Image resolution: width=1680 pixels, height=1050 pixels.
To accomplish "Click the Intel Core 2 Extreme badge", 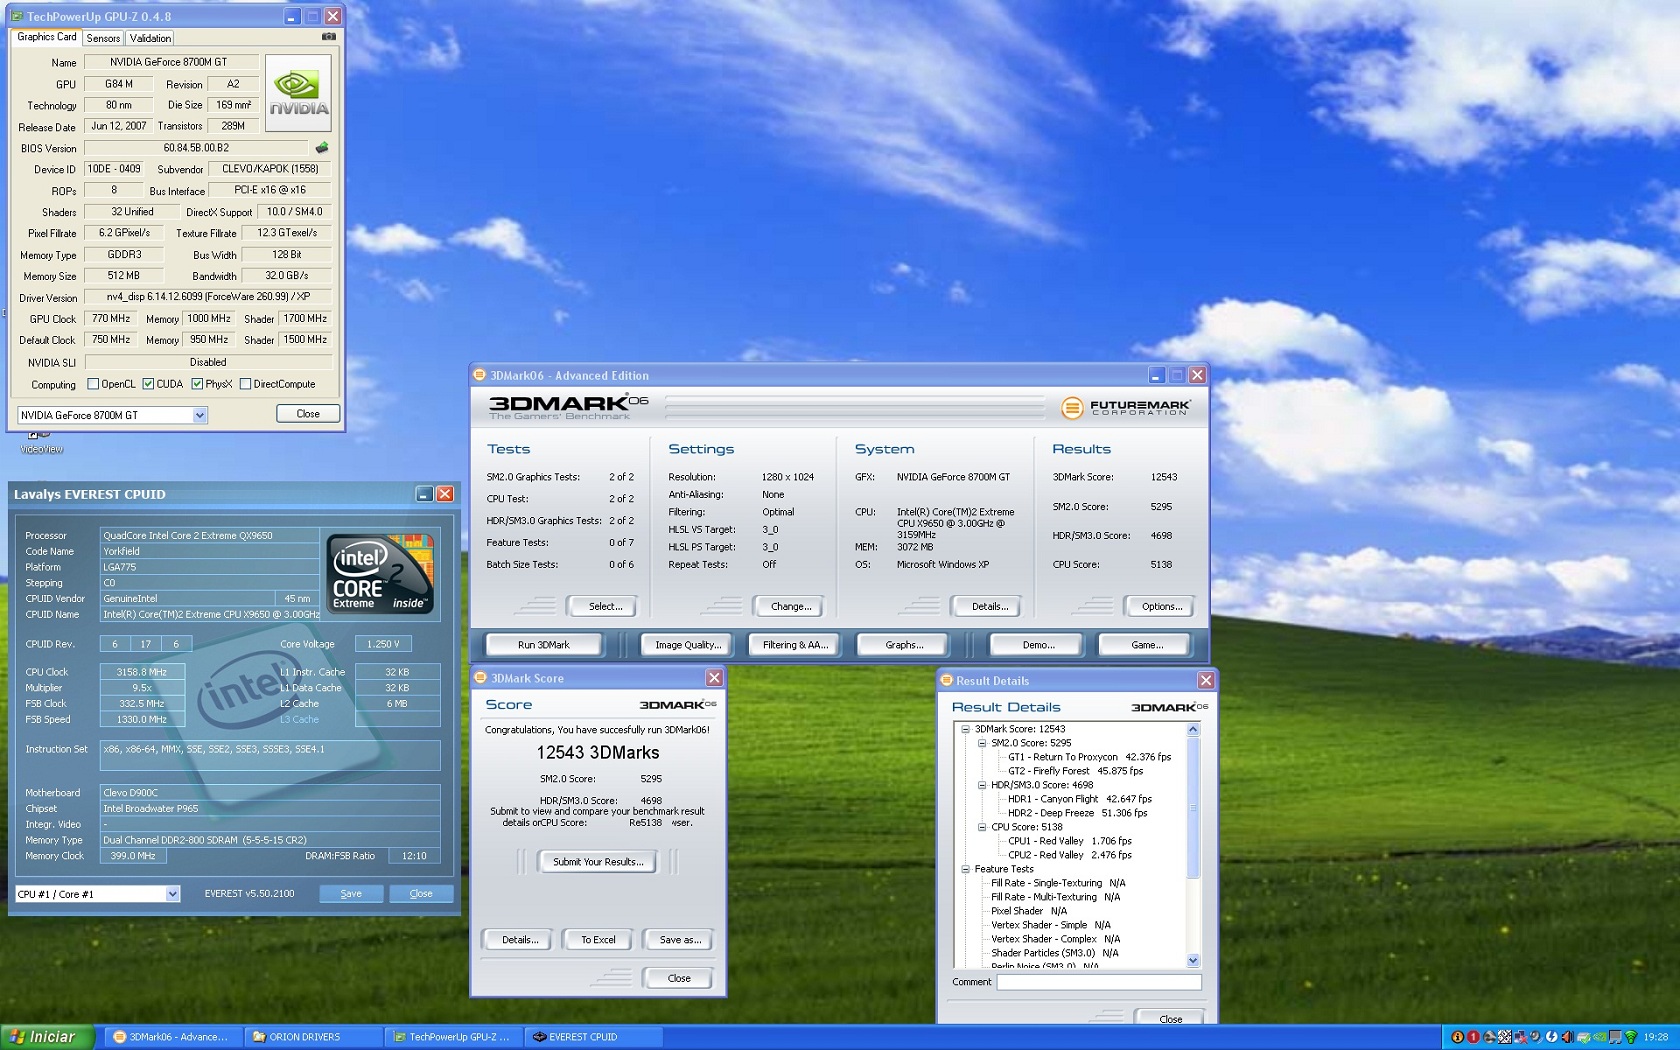I will [x=381, y=573].
